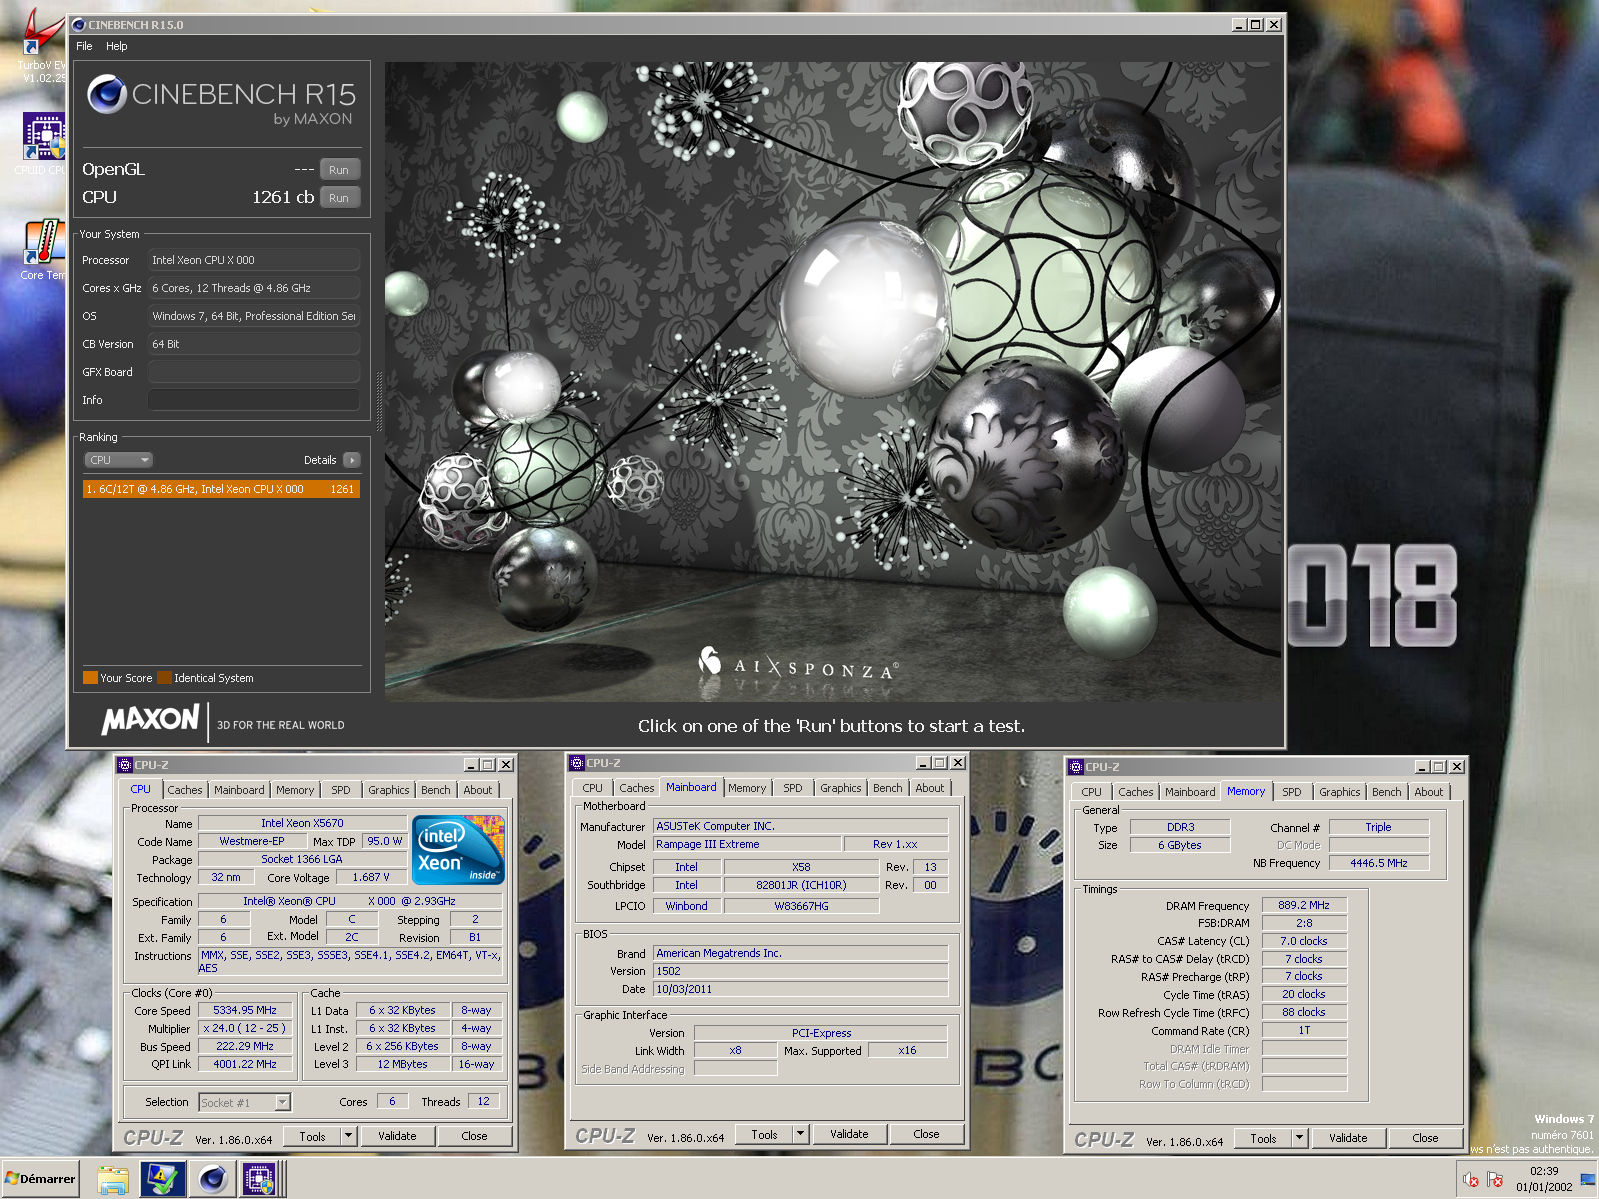Expand Tools arrow in CPU-Z Memory window
This screenshot has height=1199, width=1599.
[x=1299, y=1138]
